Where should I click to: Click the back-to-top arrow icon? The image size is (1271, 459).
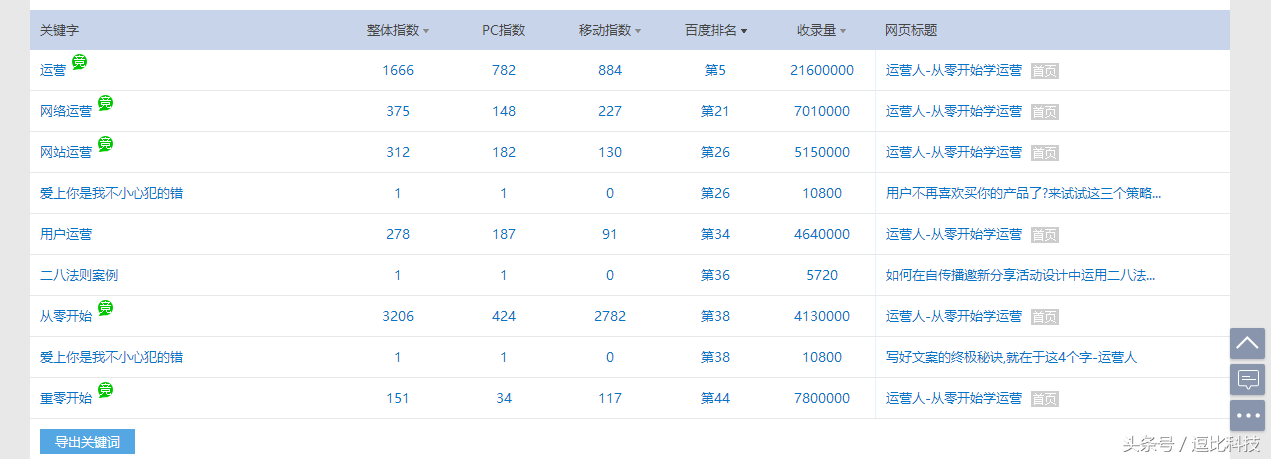[1247, 344]
